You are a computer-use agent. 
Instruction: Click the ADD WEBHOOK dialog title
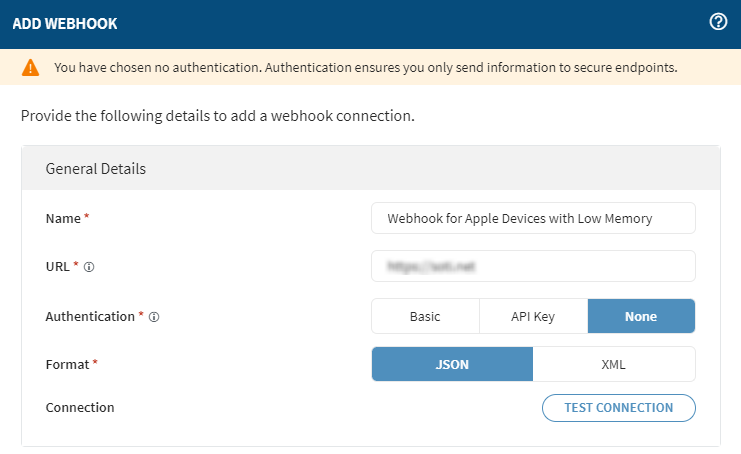pyautogui.click(x=65, y=24)
